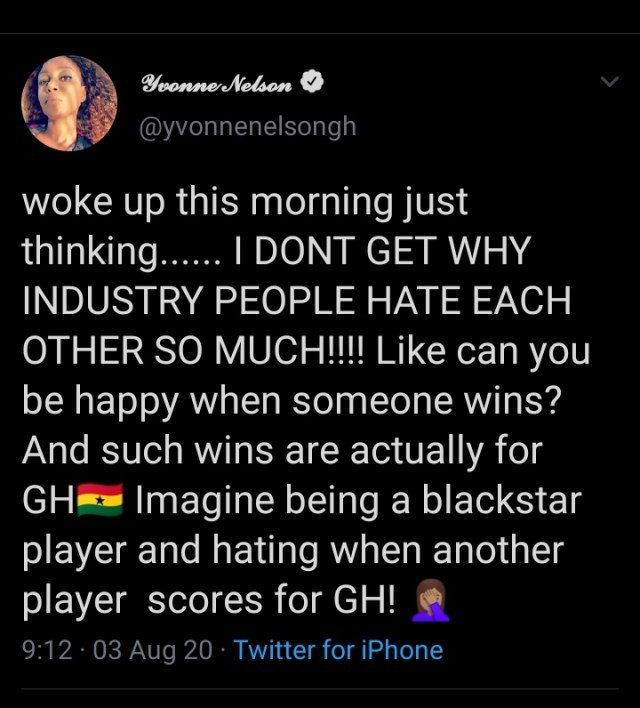640x708 pixels.
Task: Click the "And such wins are actually for" line
Action: point(282,451)
